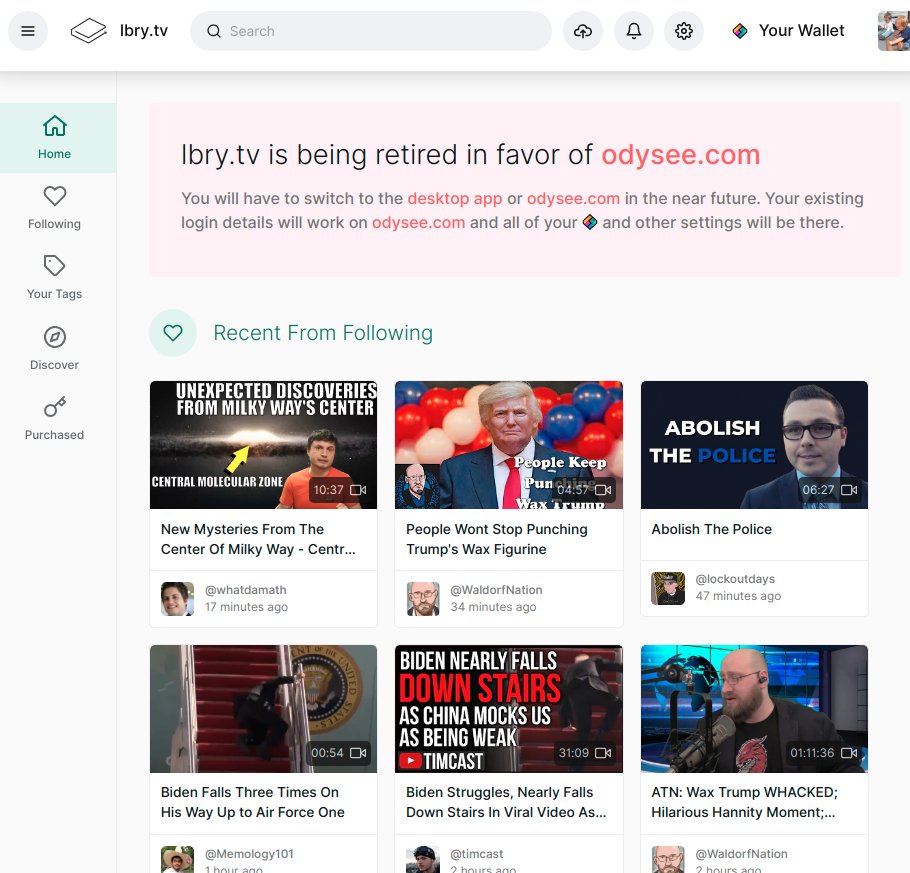Viewport: 910px width, 873px height.
Task: Open @WaldorfNation channel under Wax Figurine video
Action: [496, 590]
